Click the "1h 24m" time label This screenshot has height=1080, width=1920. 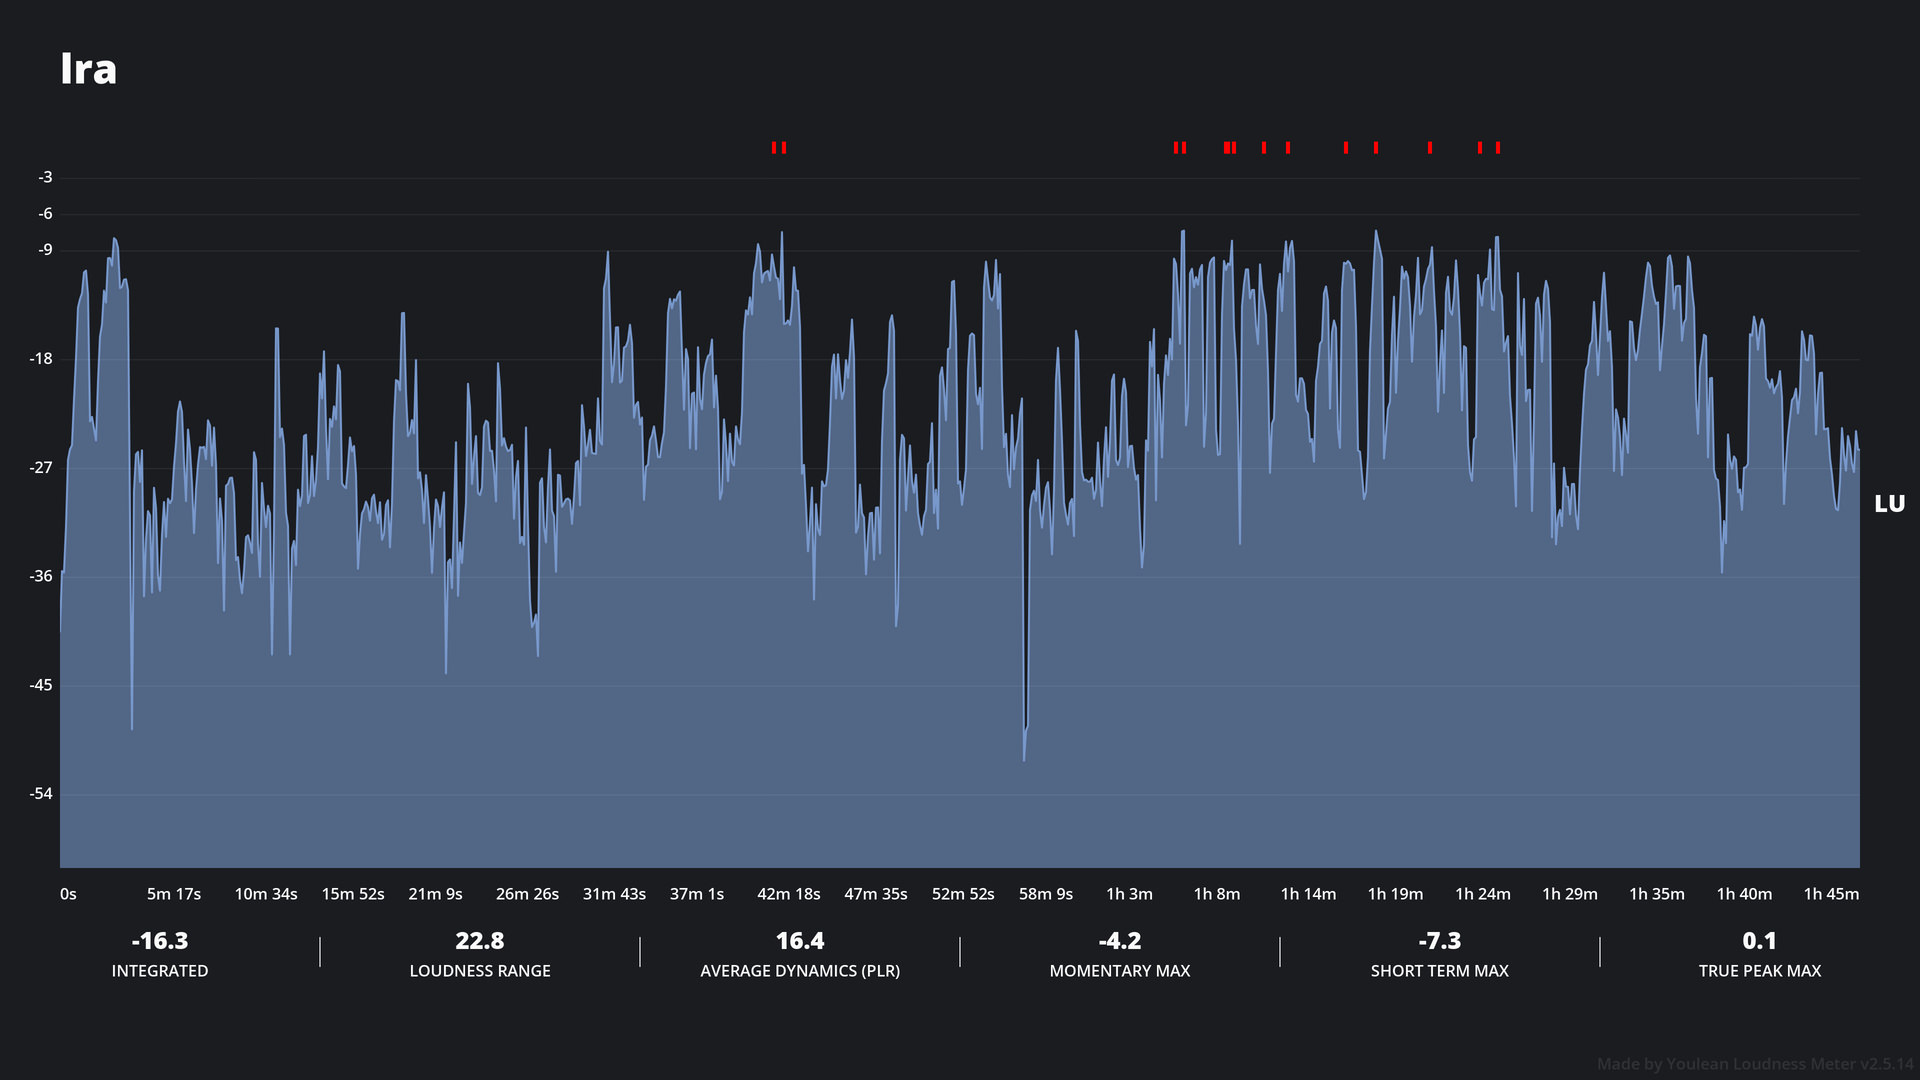click(x=1483, y=894)
